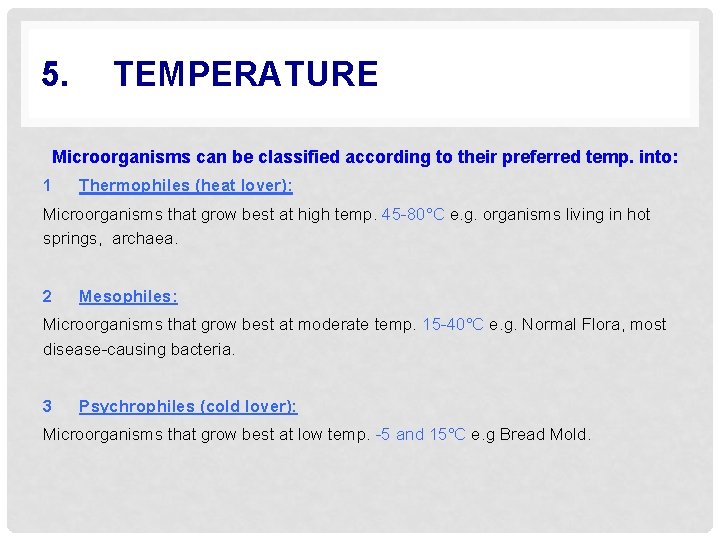Click the title number 5.
This screenshot has width=720, height=540.
pyautogui.click(x=55, y=73)
